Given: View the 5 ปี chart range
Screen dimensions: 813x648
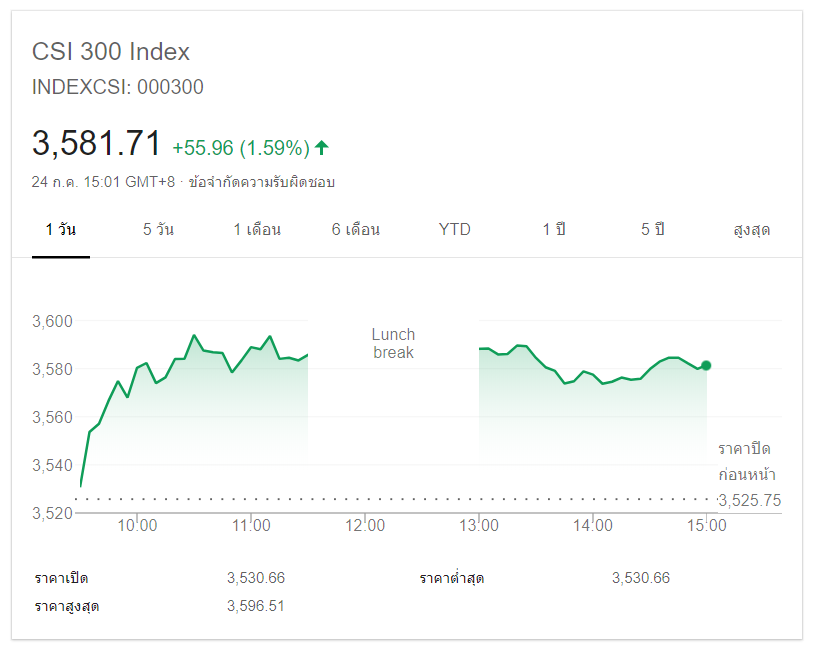Looking at the screenshot, I should 653,230.
